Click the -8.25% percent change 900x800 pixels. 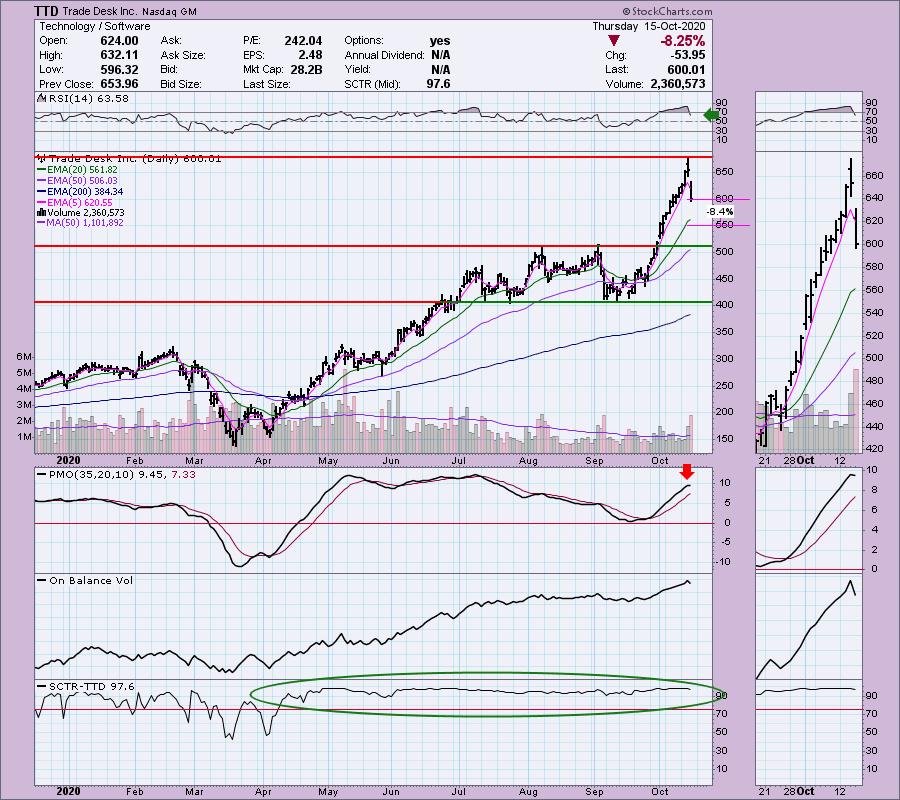click(x=683, y=41)
